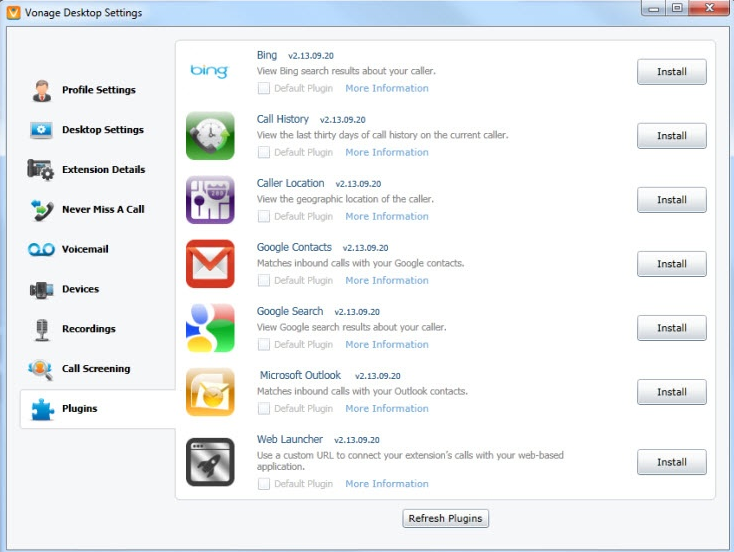Open More Information for Web Launcher
Image resolution: width=734 pixels, height=552 pixels.
(387, 484)
